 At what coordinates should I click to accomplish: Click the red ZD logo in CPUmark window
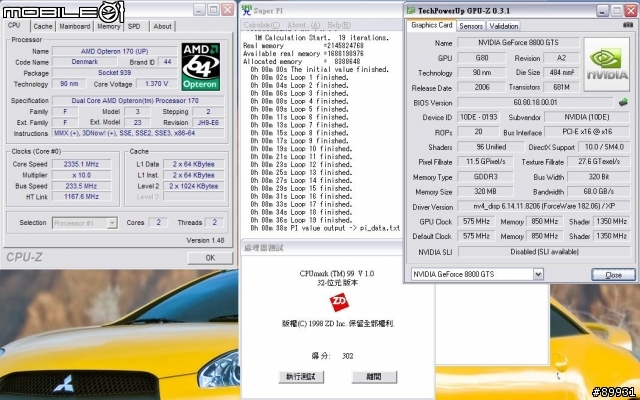(339, 302)
